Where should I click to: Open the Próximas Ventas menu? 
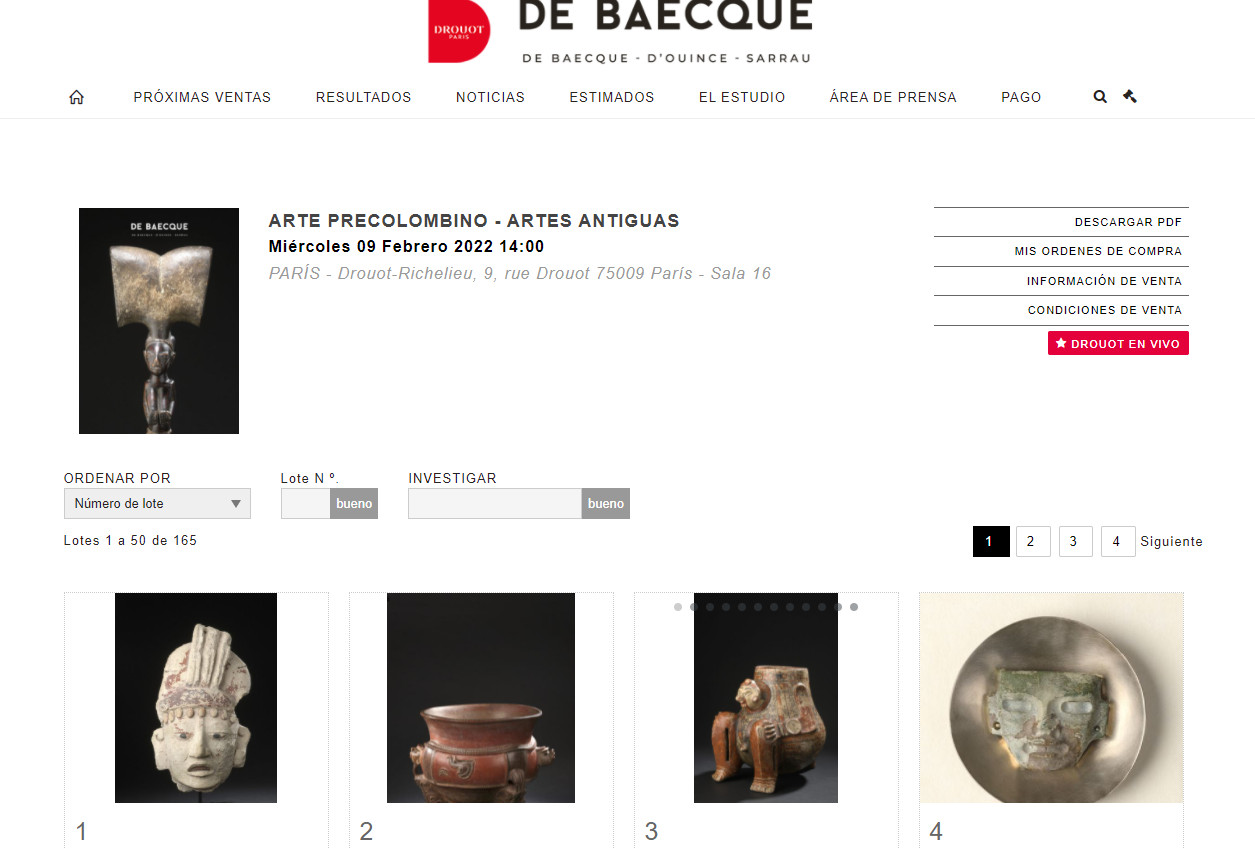coord(202,97)
